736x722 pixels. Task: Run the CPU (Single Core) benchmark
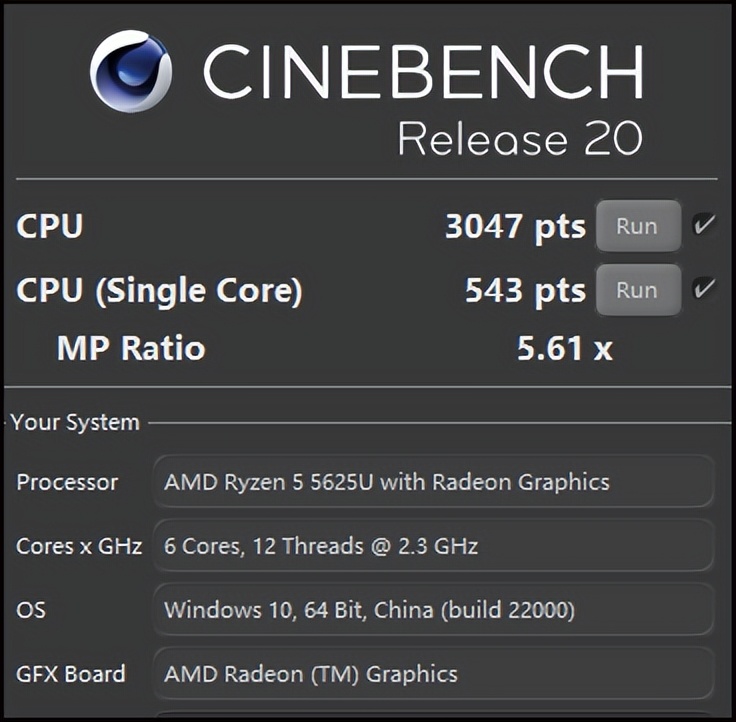(x=637, y=290)
